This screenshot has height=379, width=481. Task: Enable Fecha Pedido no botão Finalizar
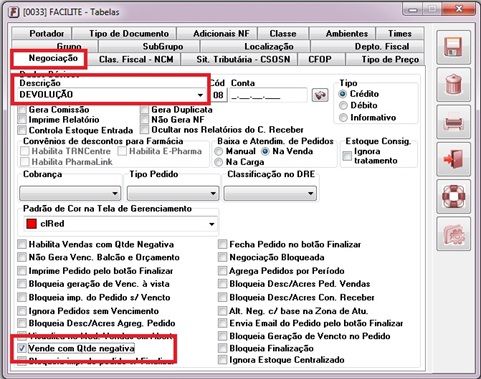222,244
